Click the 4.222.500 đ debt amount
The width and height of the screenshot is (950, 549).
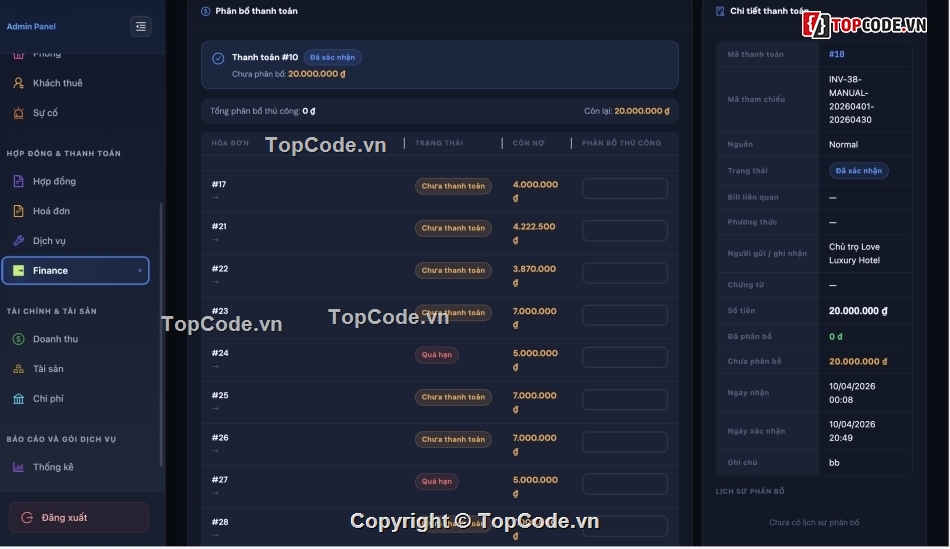pyautogui.click(x=534, y=234)
